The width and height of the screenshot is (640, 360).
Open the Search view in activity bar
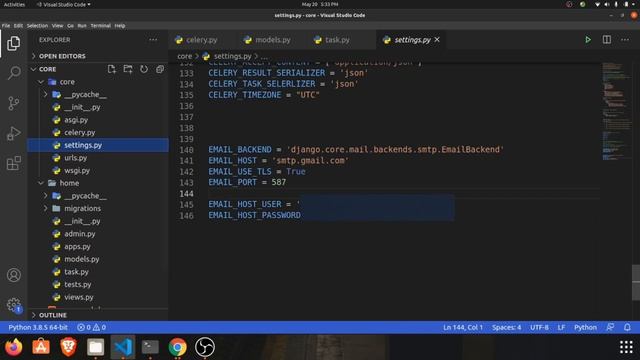13,73
